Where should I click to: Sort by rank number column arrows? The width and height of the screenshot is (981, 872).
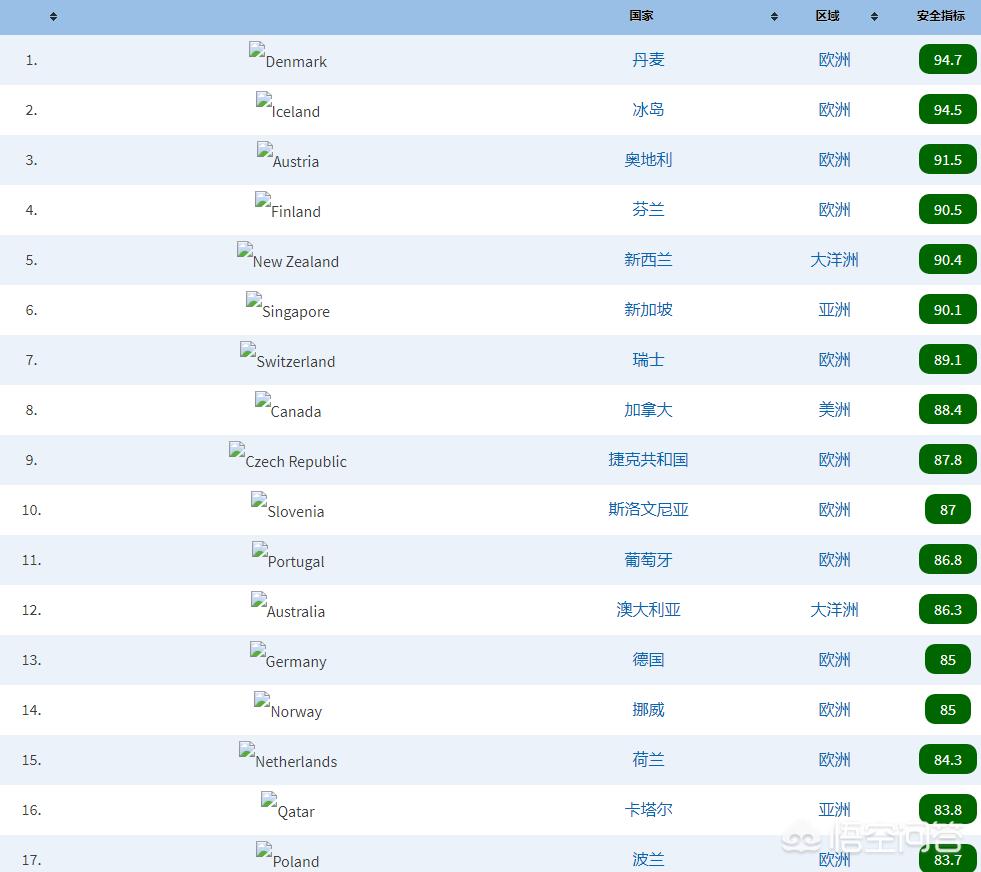[53, 17]
